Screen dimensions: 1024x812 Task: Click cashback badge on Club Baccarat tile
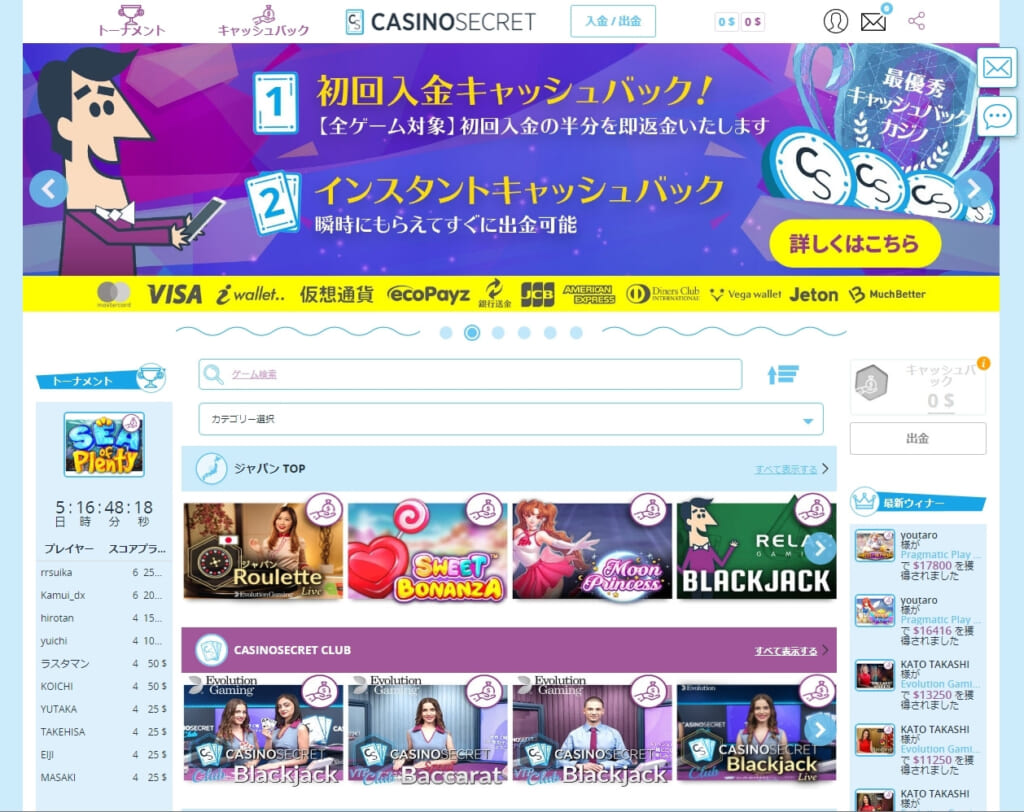(x=485, y=692)
